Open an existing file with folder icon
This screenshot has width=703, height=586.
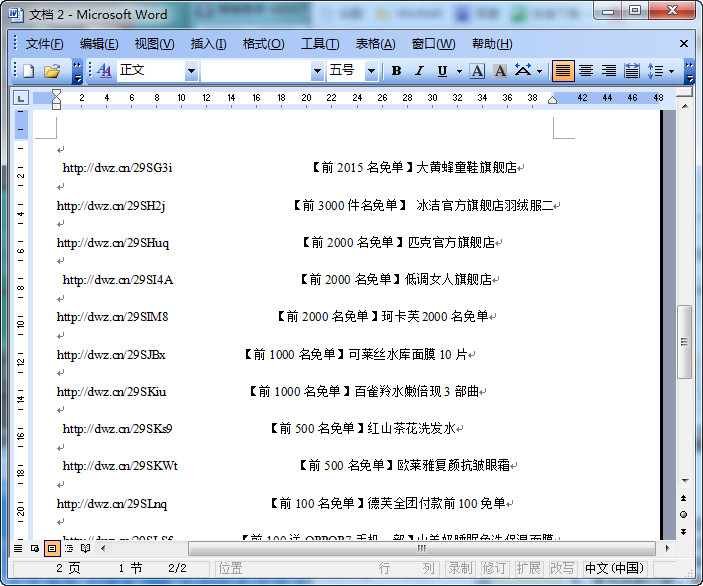point(52,71)
